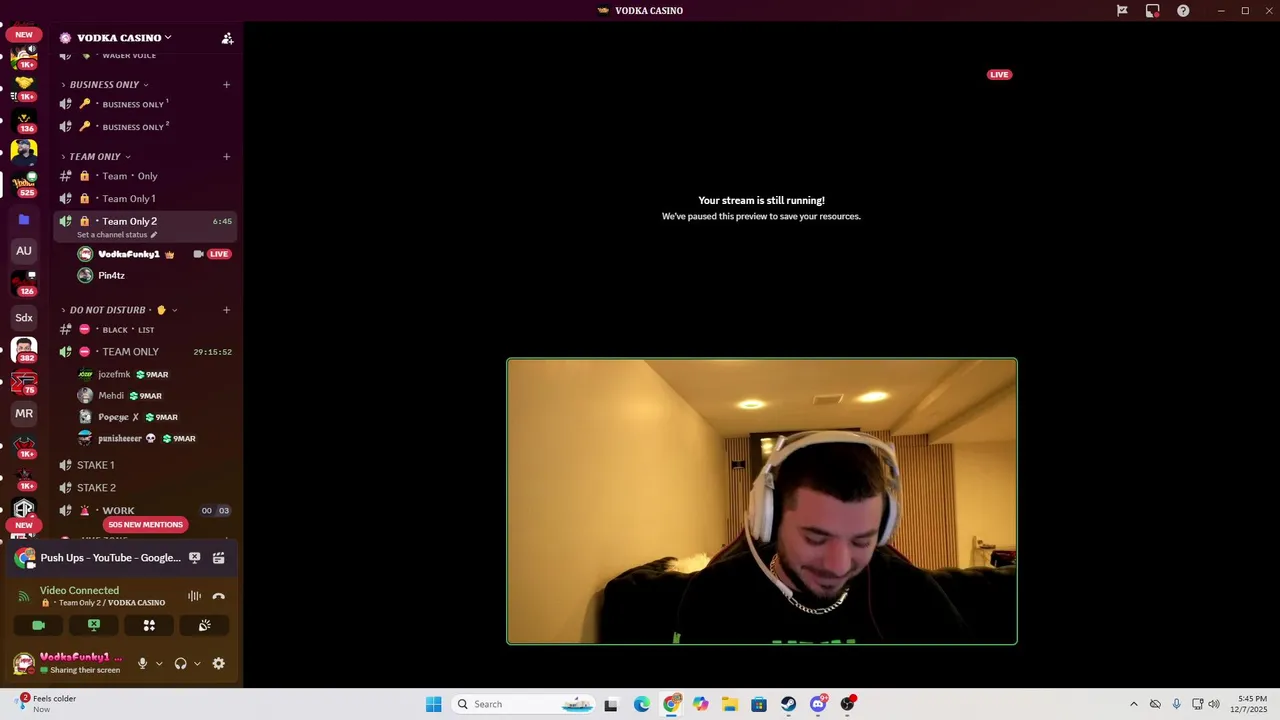Screen dimensions: 1280x720
Task: Add channel to BUSINESS ONLY category
Action: [x=226, y=85]
